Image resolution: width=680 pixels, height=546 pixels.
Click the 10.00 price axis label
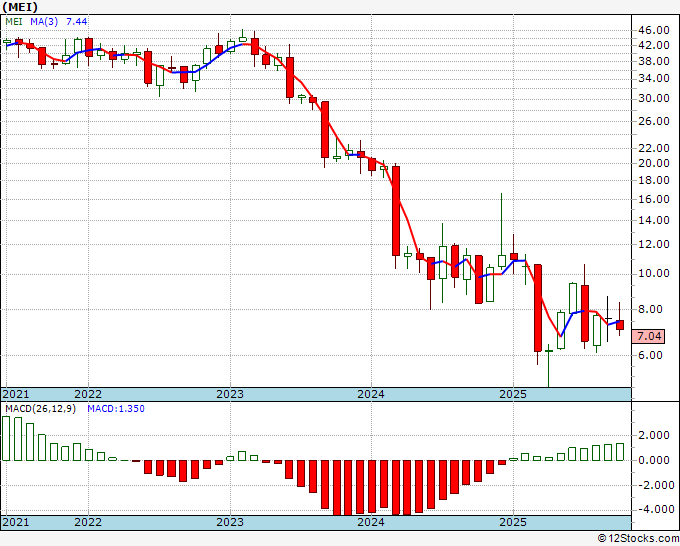pyautogui.click(x=654, y=274)
